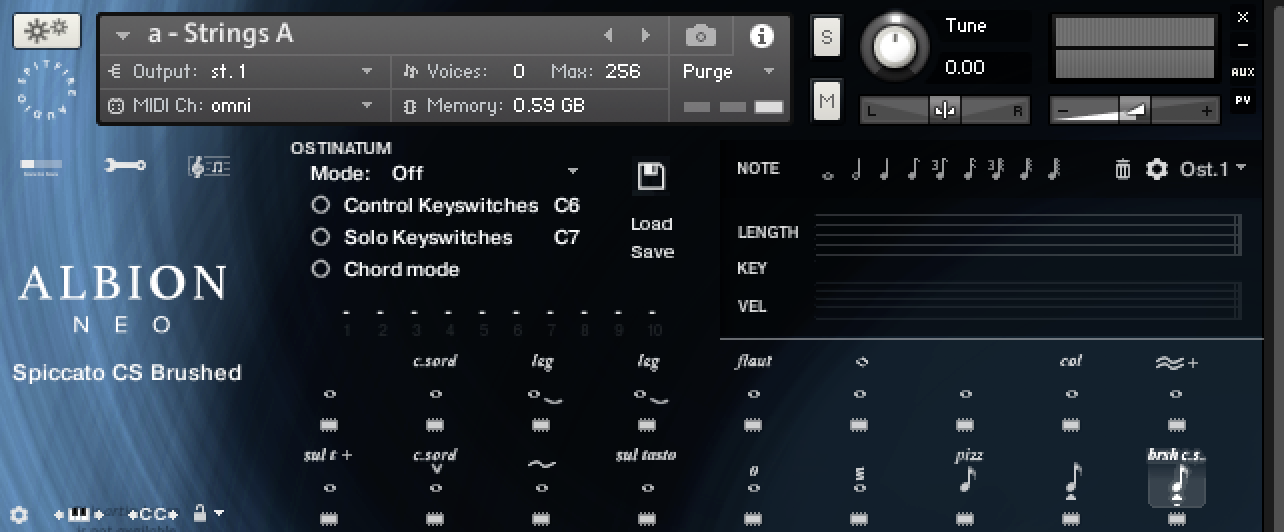Toggle the M mute button

pos(827,102)
